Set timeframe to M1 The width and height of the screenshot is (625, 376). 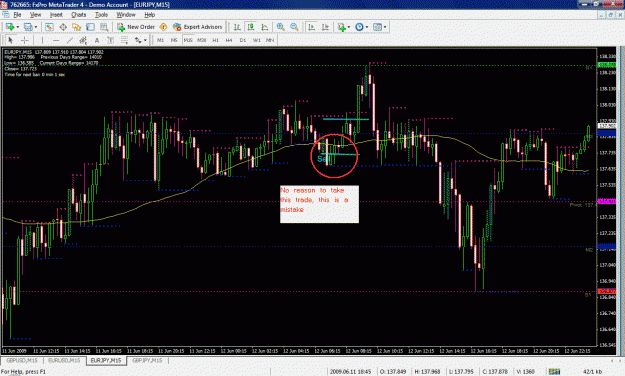[160, 40]
